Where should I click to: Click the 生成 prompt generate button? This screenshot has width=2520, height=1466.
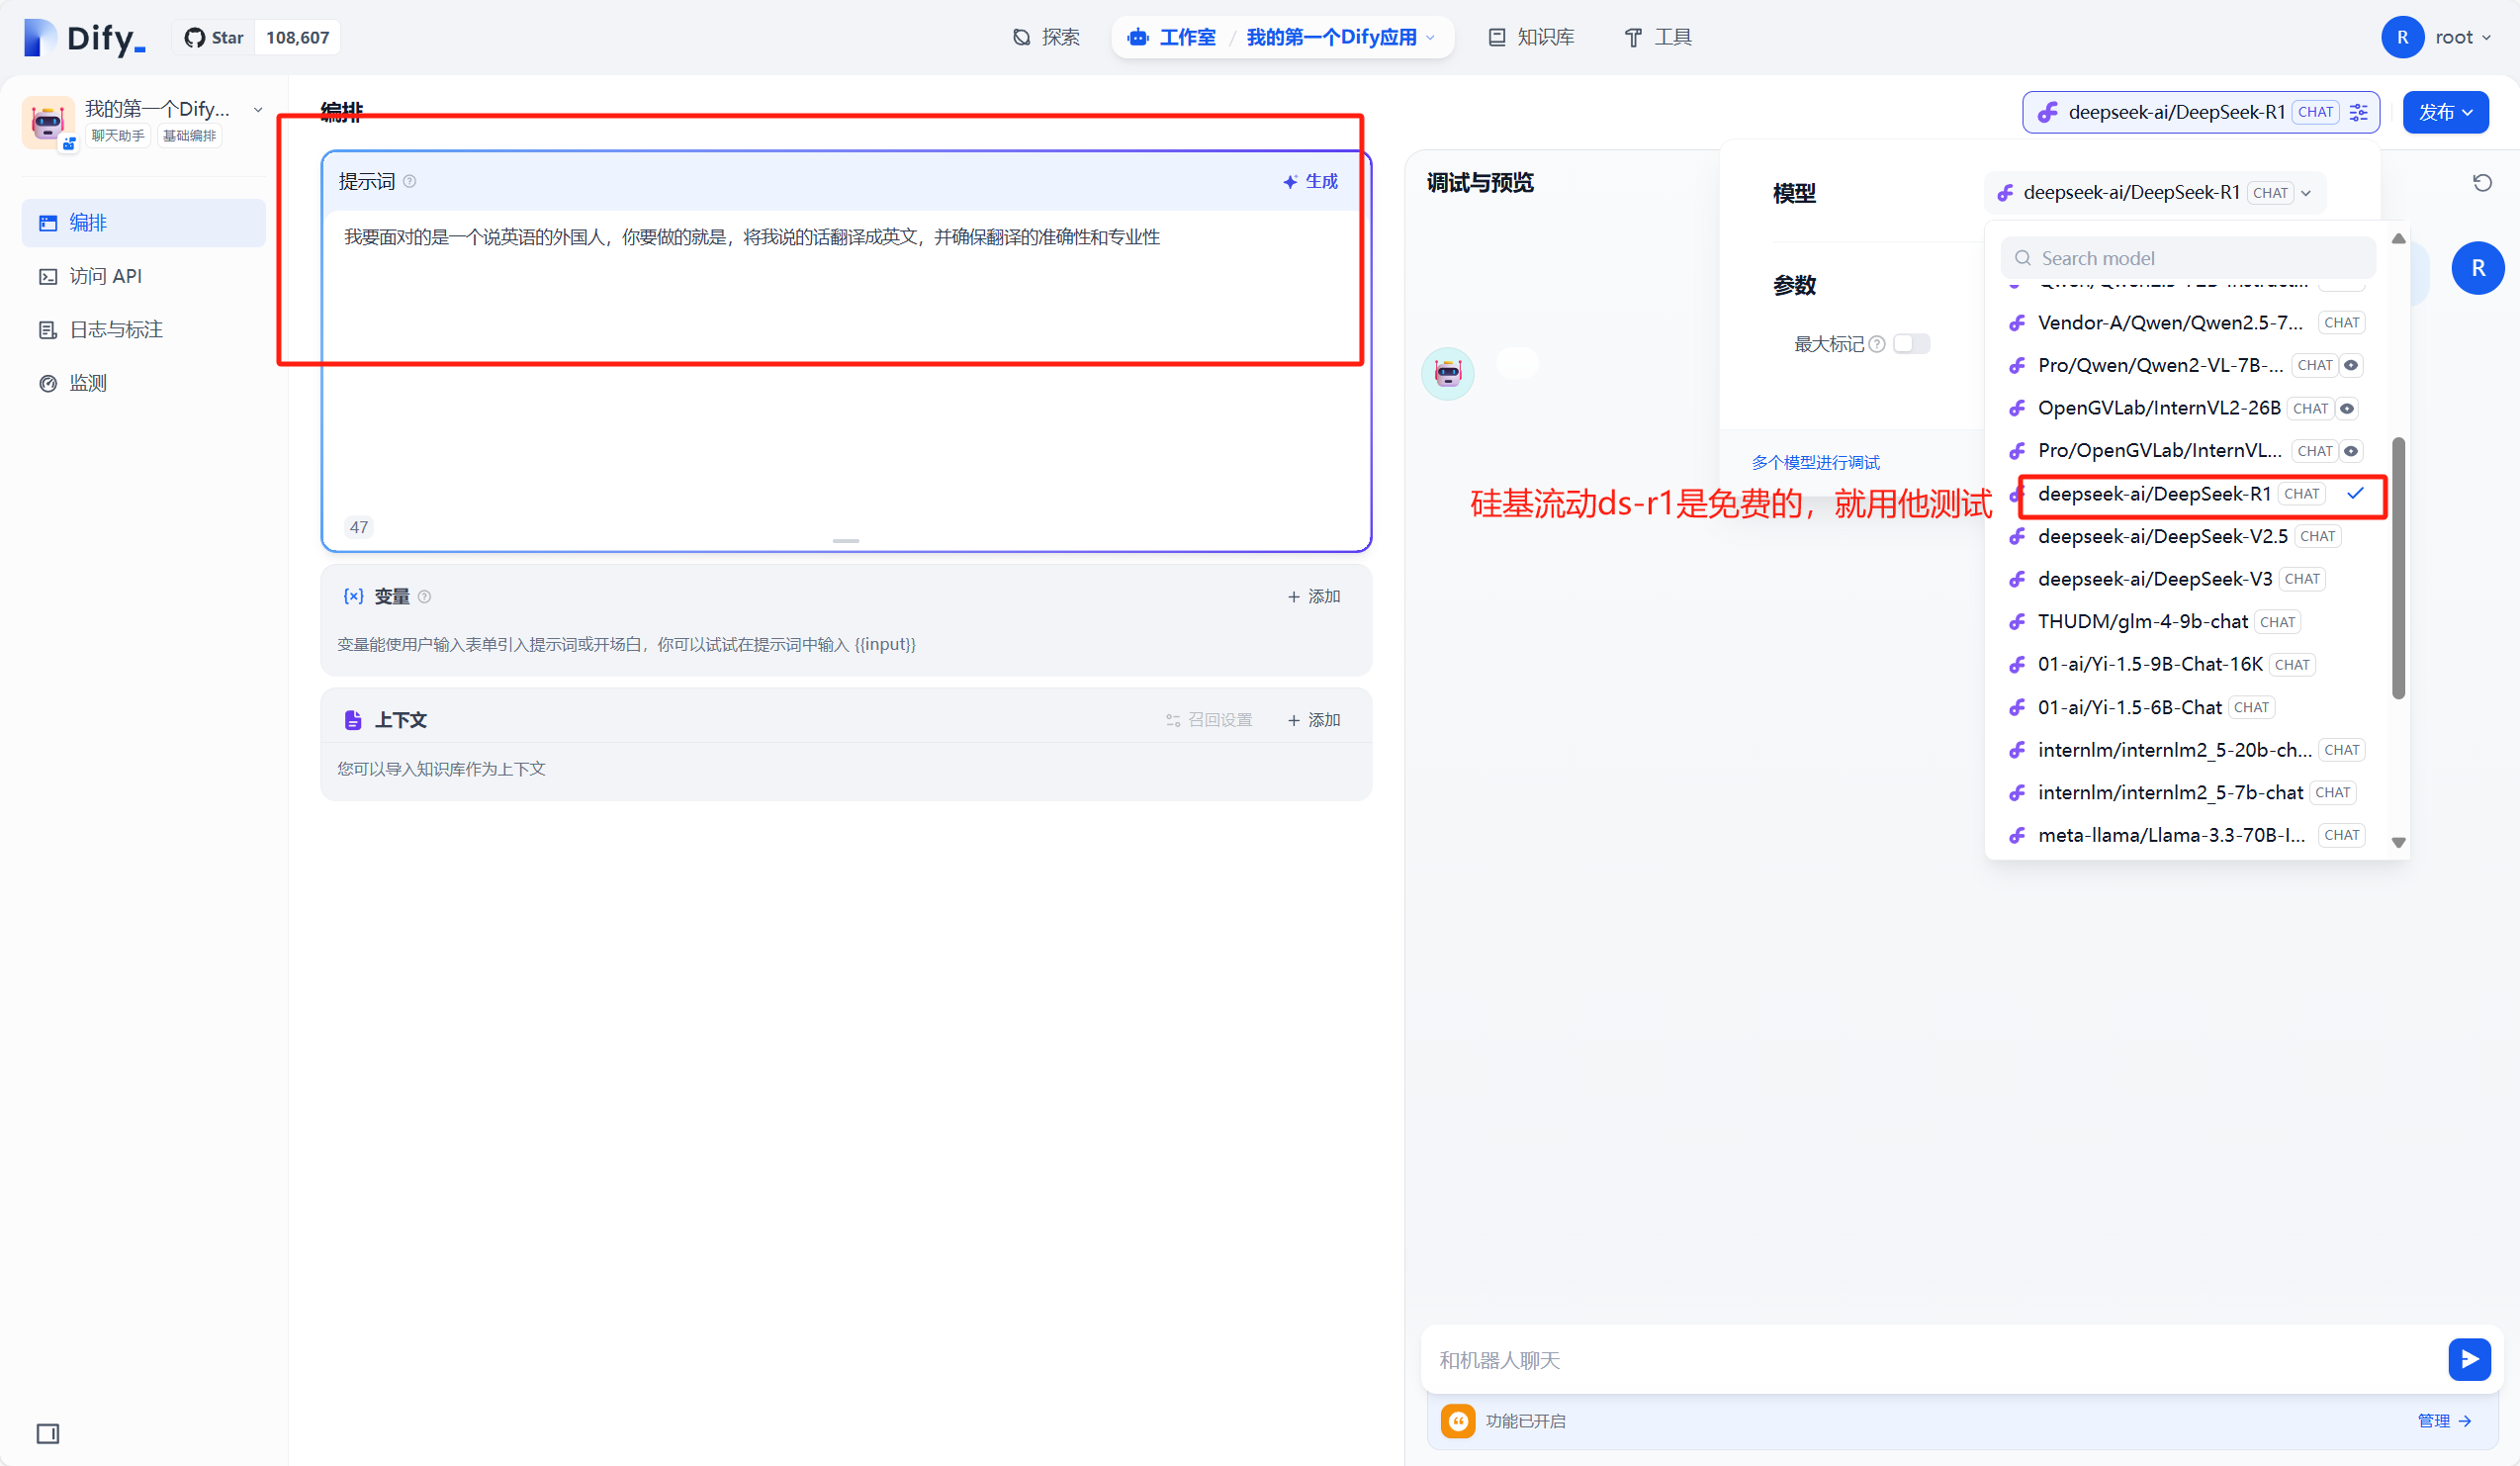pyautogui.click(x=1310, y=181)
